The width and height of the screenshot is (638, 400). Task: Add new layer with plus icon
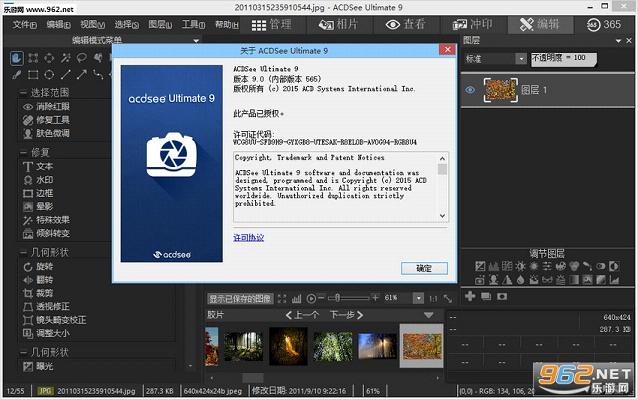[470, 296]
